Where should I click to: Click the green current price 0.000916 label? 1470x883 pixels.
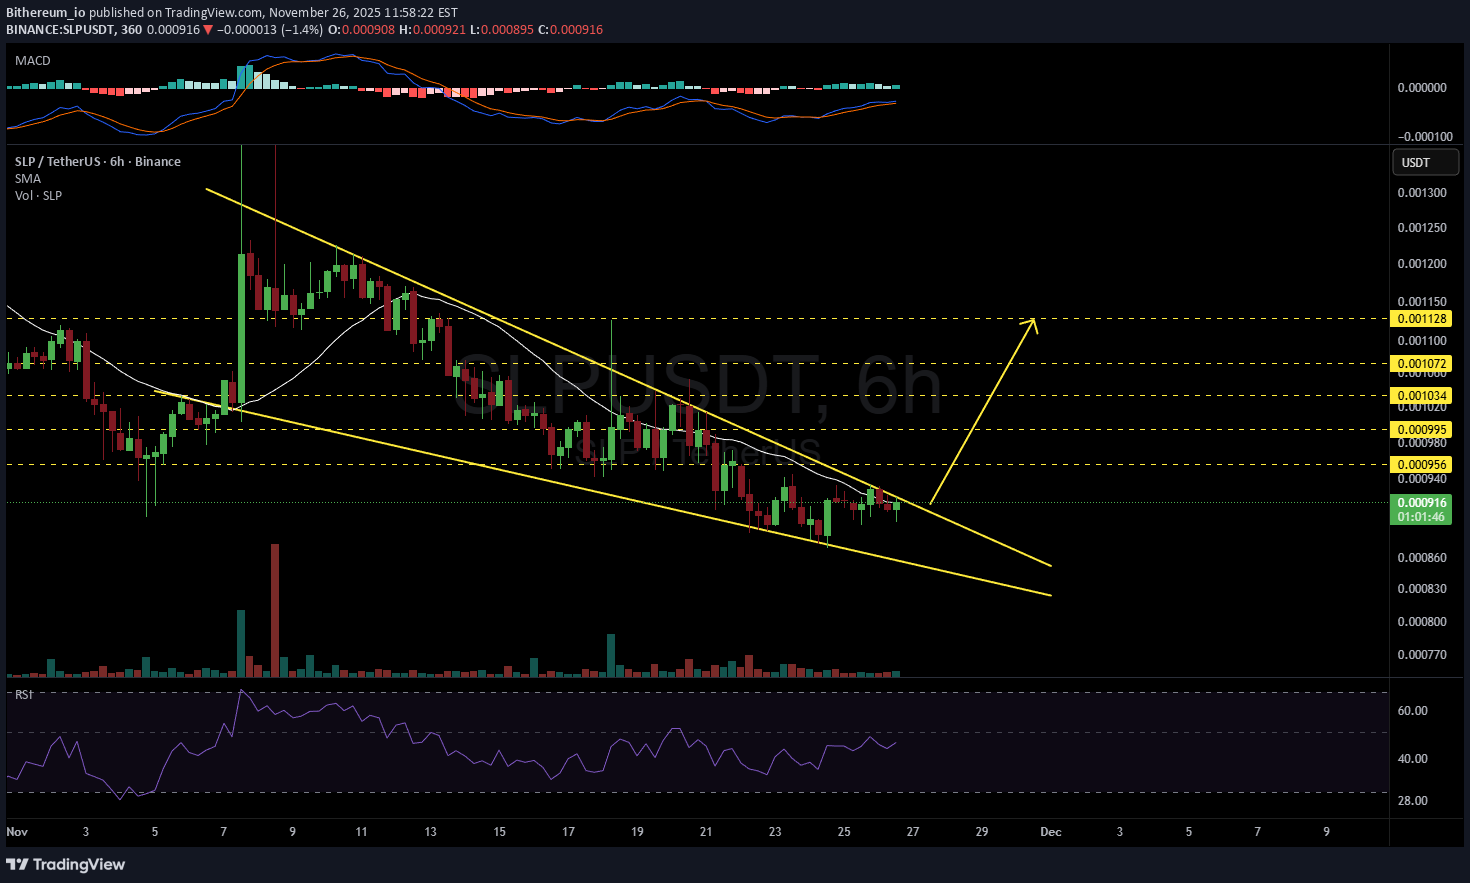[x=1421, y=504]
